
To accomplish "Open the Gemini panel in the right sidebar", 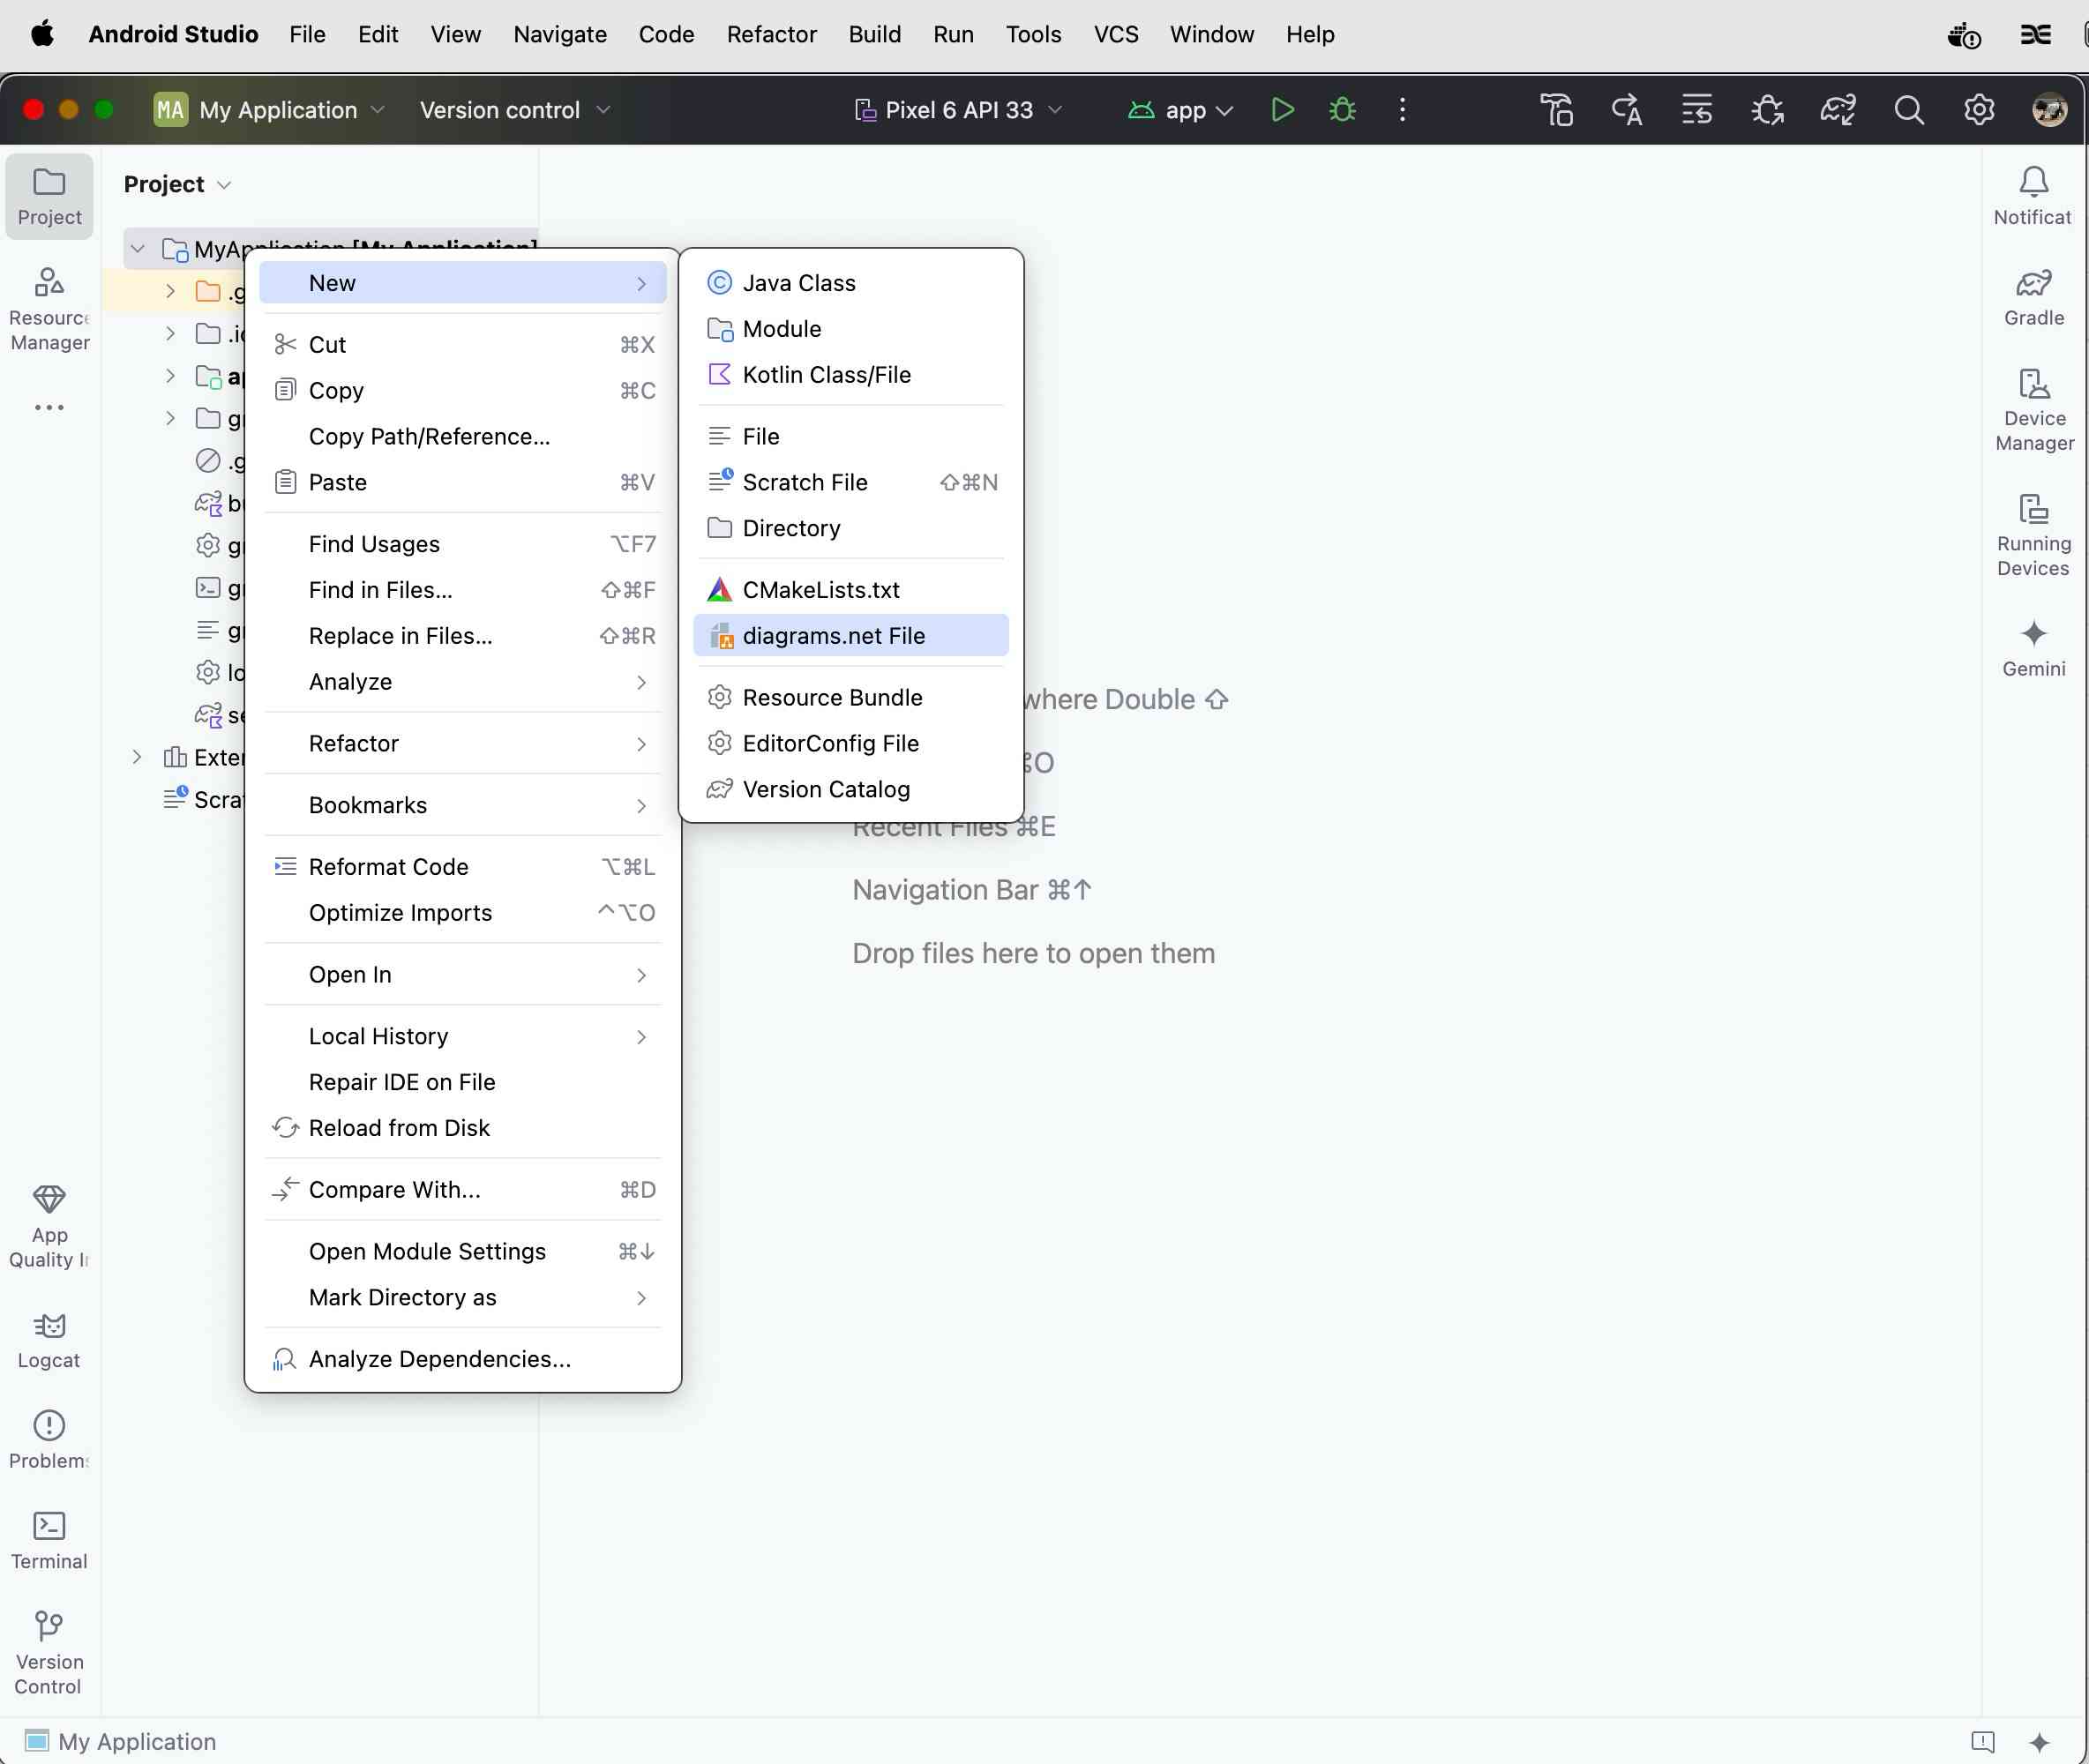I will [2033, 647].
